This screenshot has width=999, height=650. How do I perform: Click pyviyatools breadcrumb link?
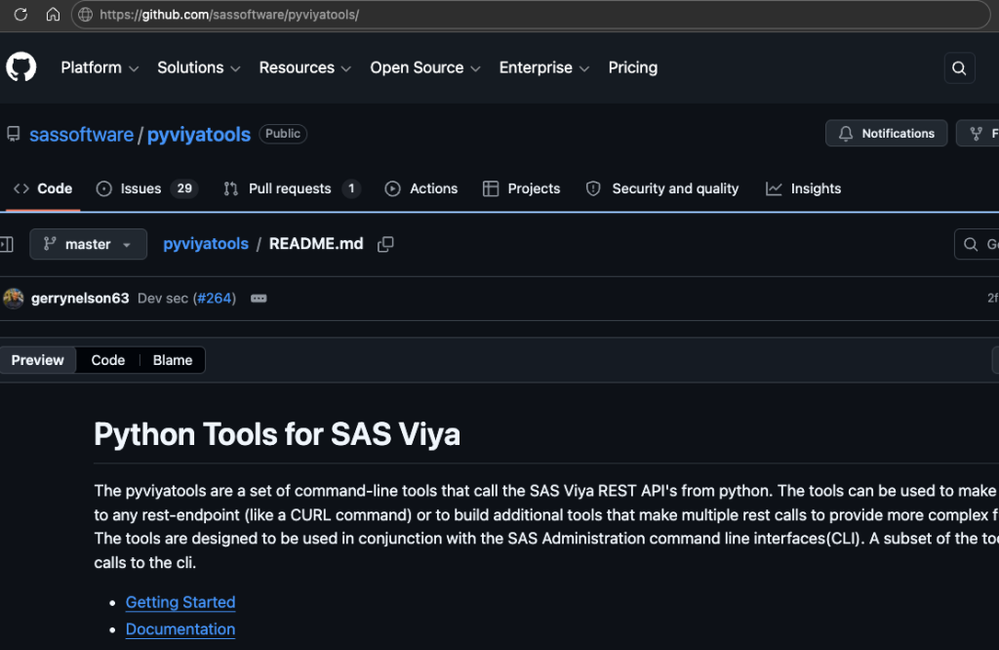(206, 243)
